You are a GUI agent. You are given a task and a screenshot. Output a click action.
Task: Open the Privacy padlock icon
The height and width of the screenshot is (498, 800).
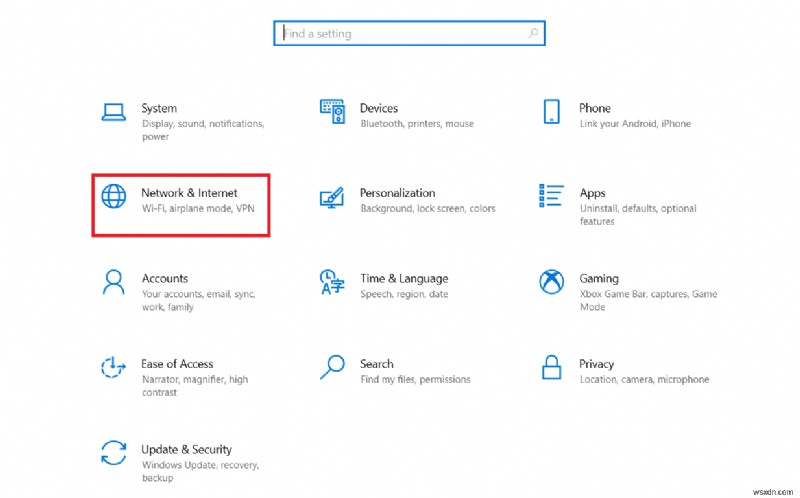pyautogui.click(x=551, y=366)
